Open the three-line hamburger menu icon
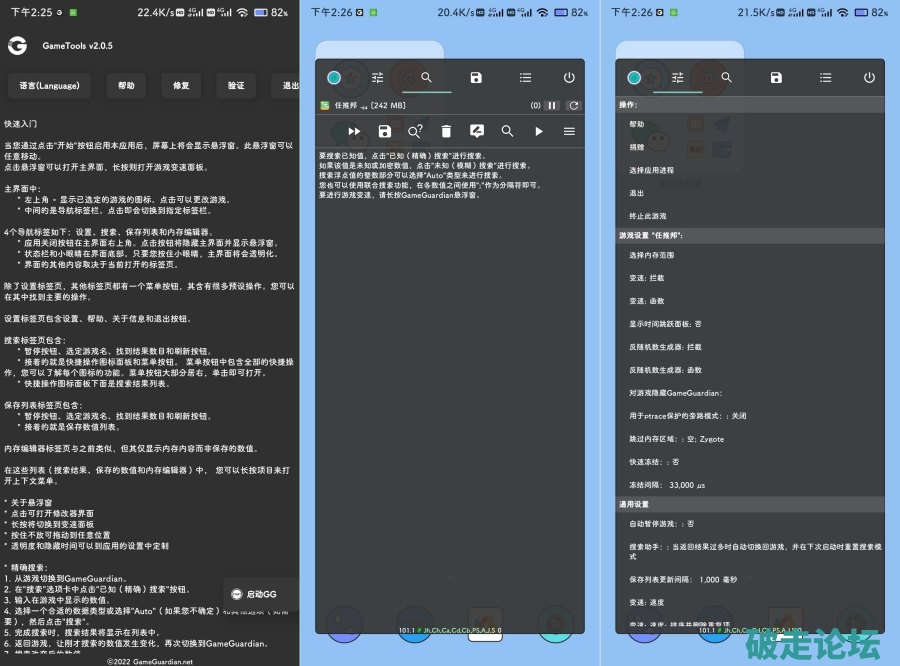 click(x=569, y=131)
